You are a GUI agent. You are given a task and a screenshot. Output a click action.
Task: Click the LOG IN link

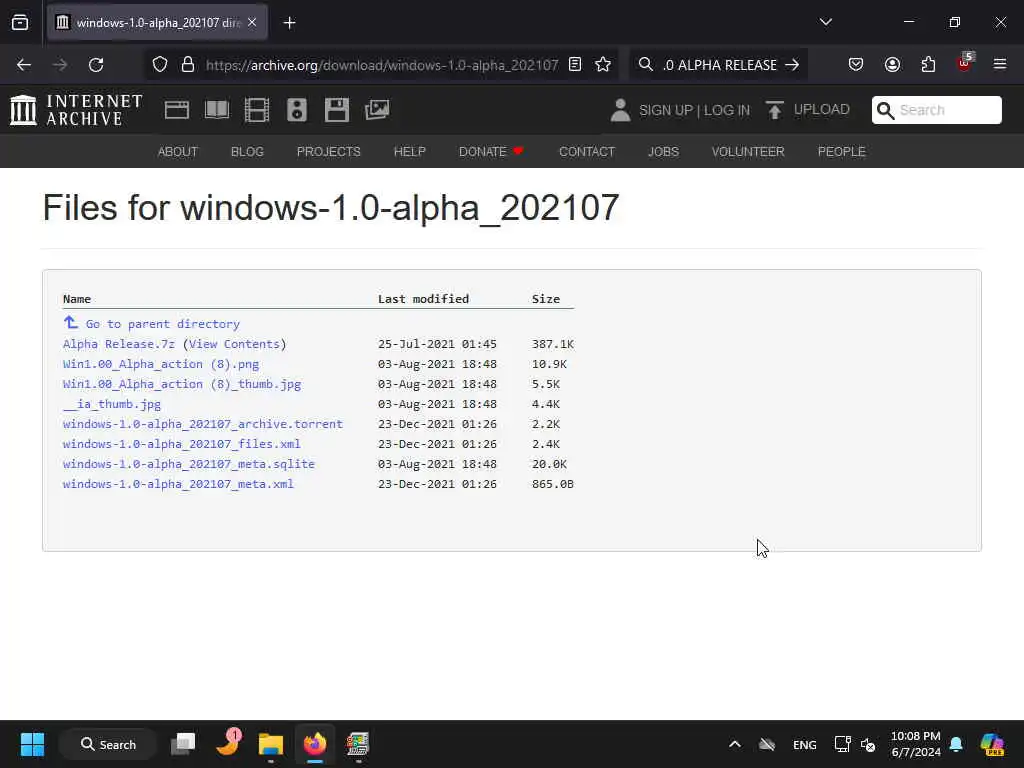pos(727,110)
